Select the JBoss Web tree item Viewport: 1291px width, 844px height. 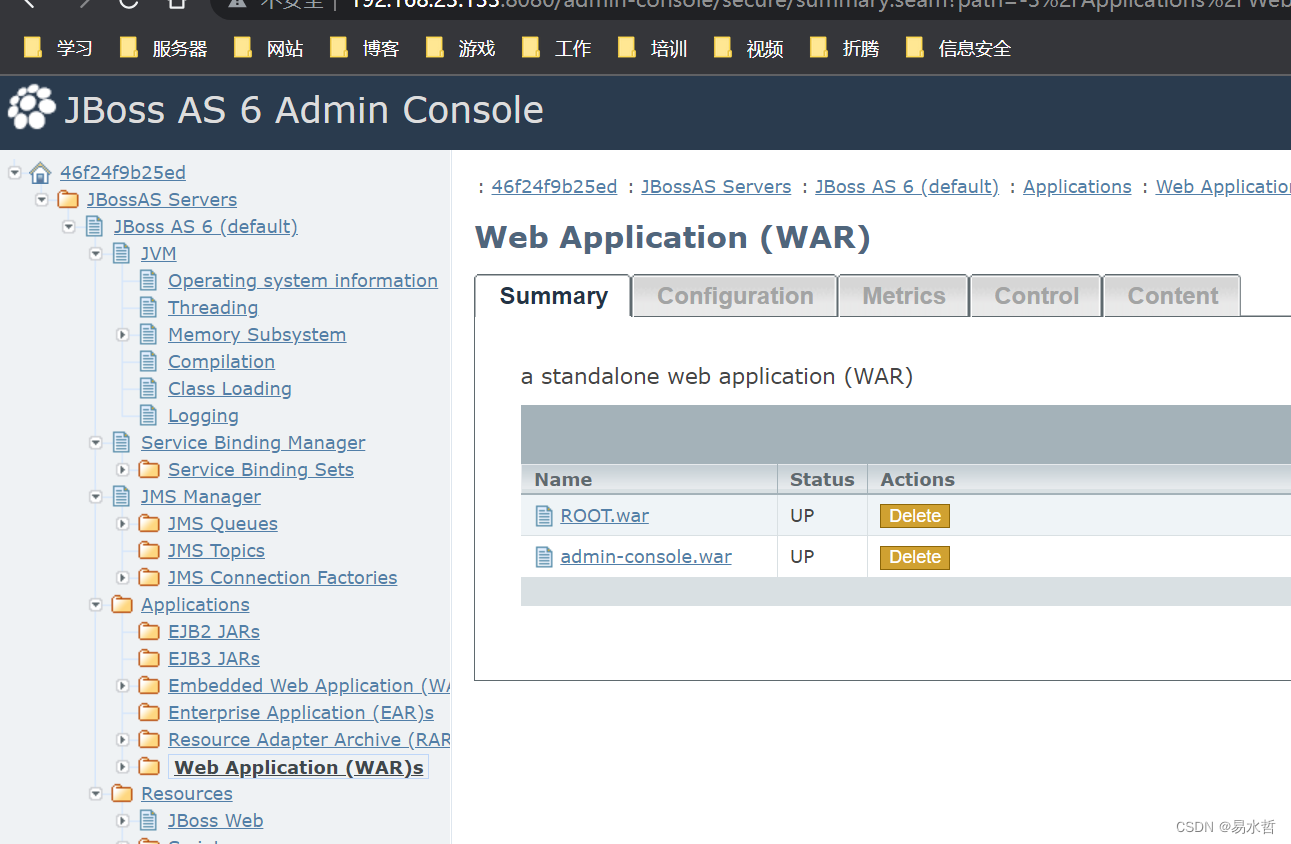click(215, 821)
